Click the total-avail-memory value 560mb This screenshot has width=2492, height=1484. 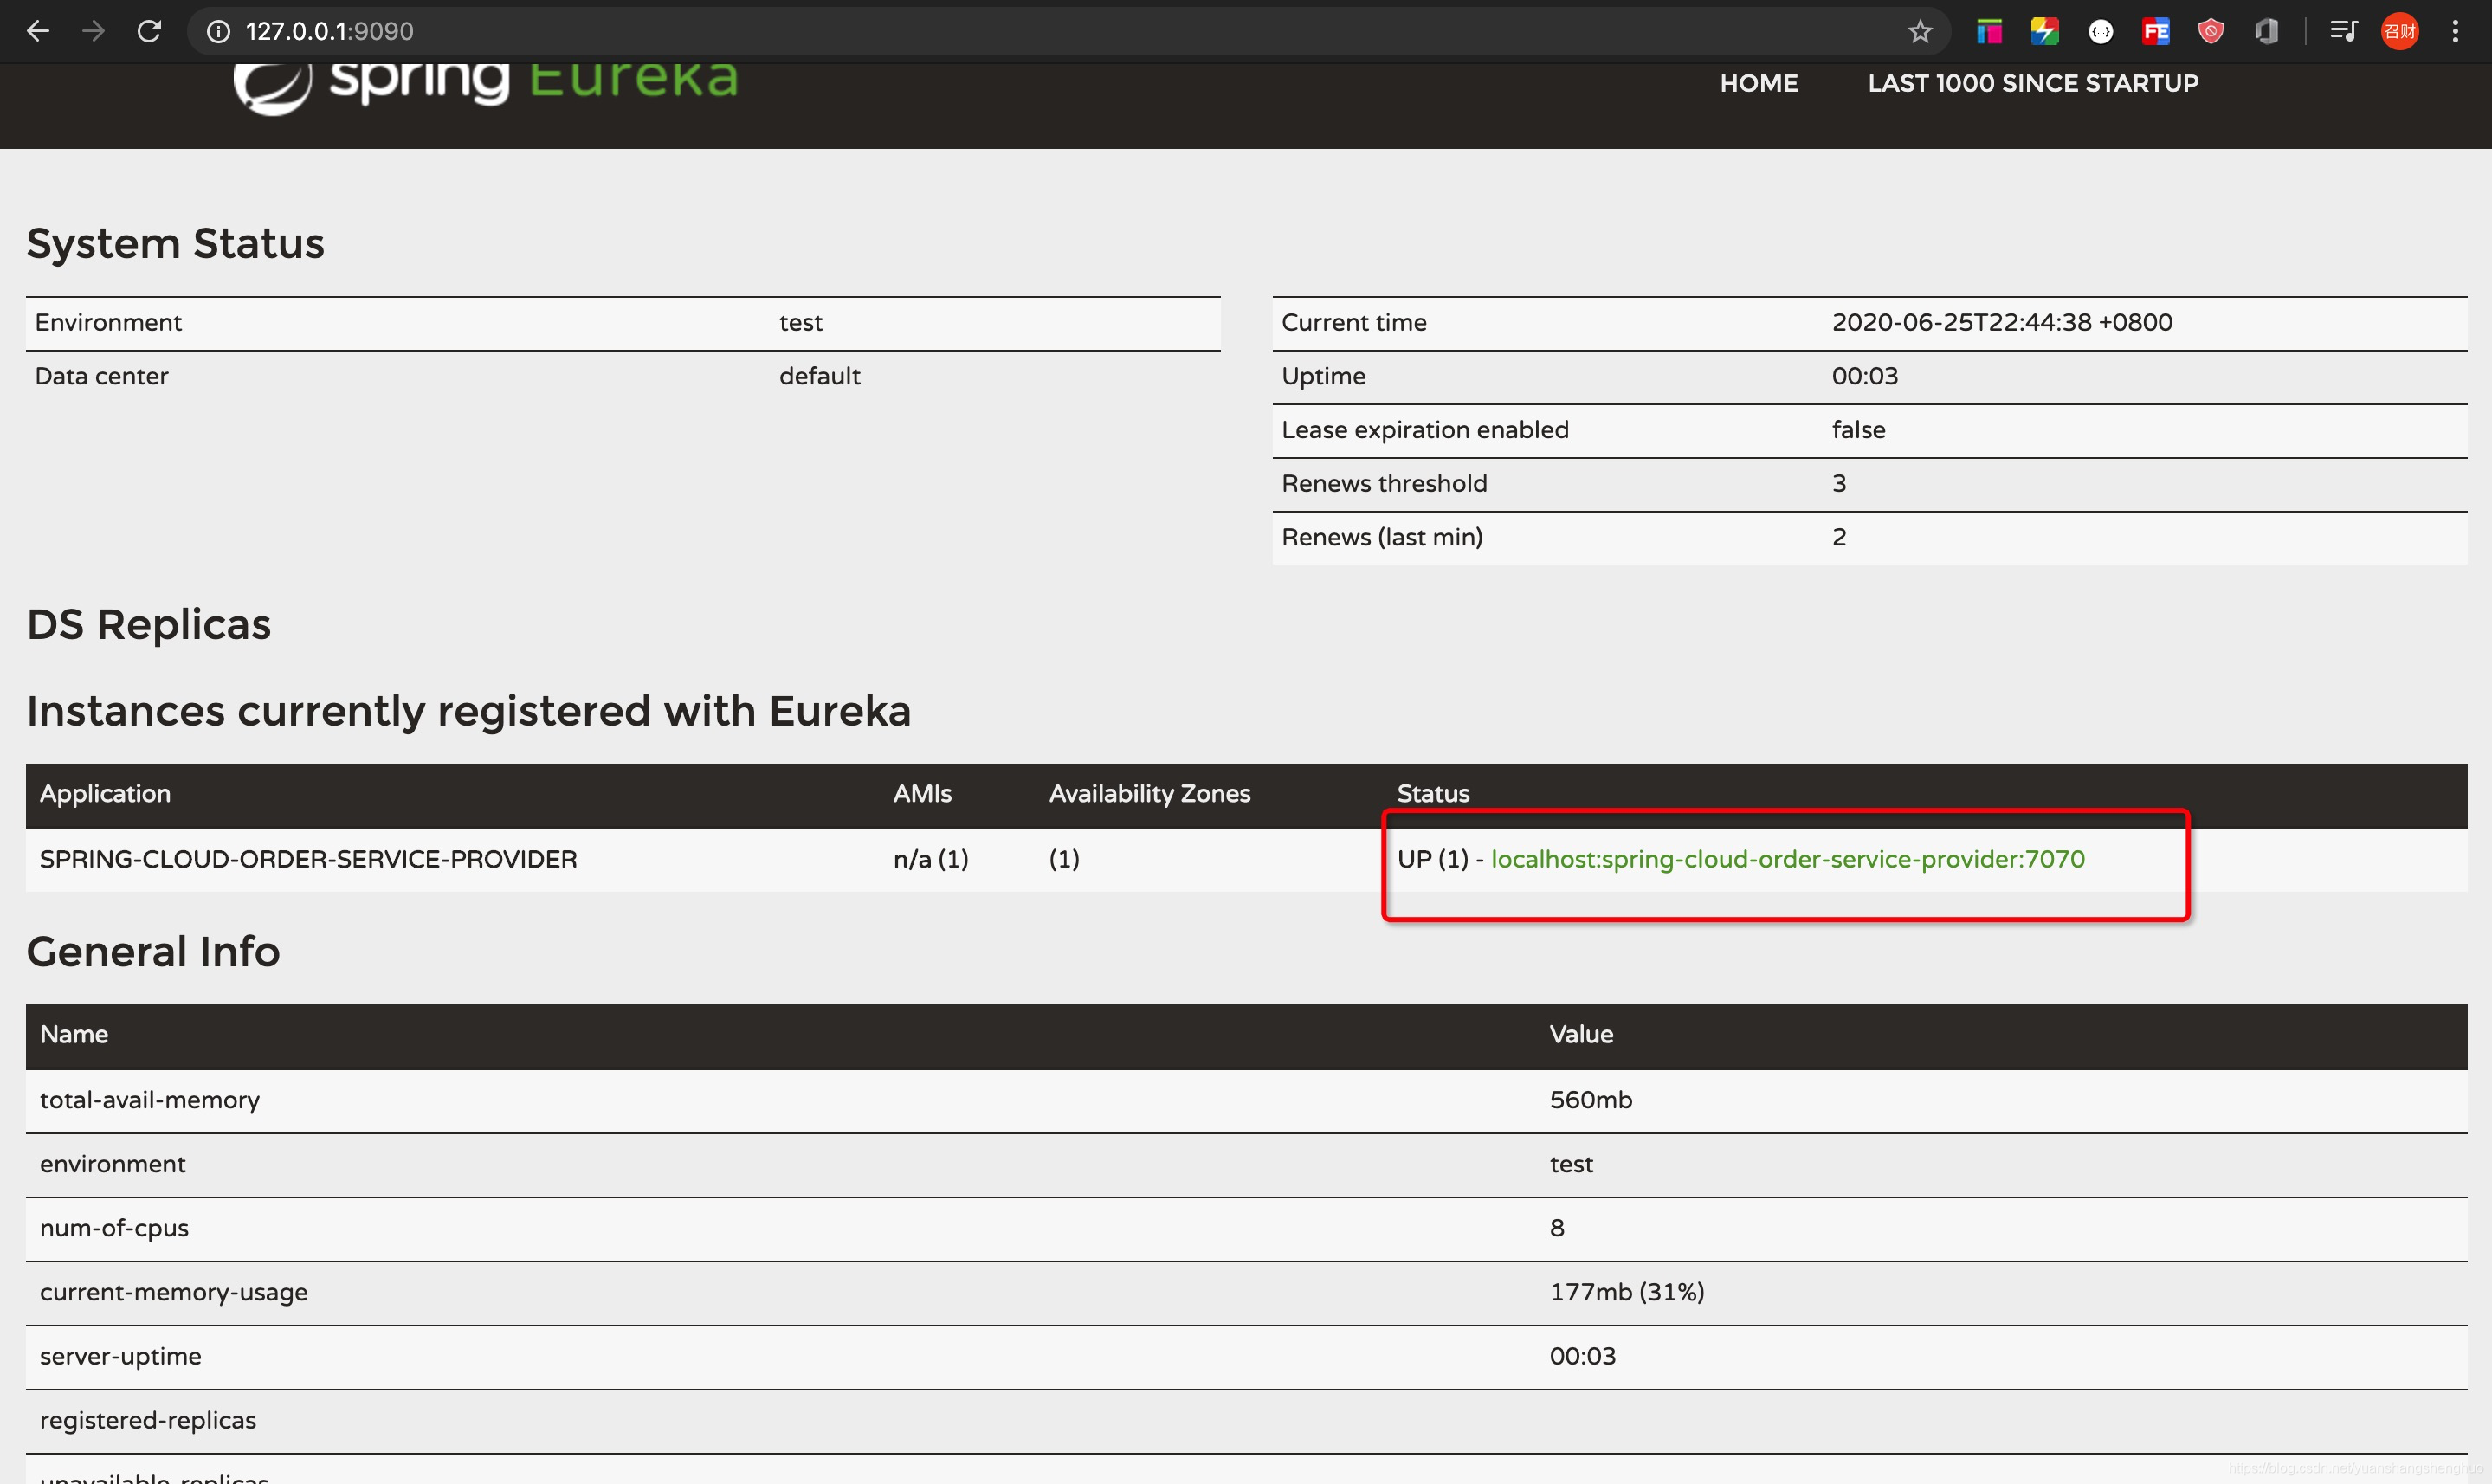pyautogui.click(x=1590, y=1100)
